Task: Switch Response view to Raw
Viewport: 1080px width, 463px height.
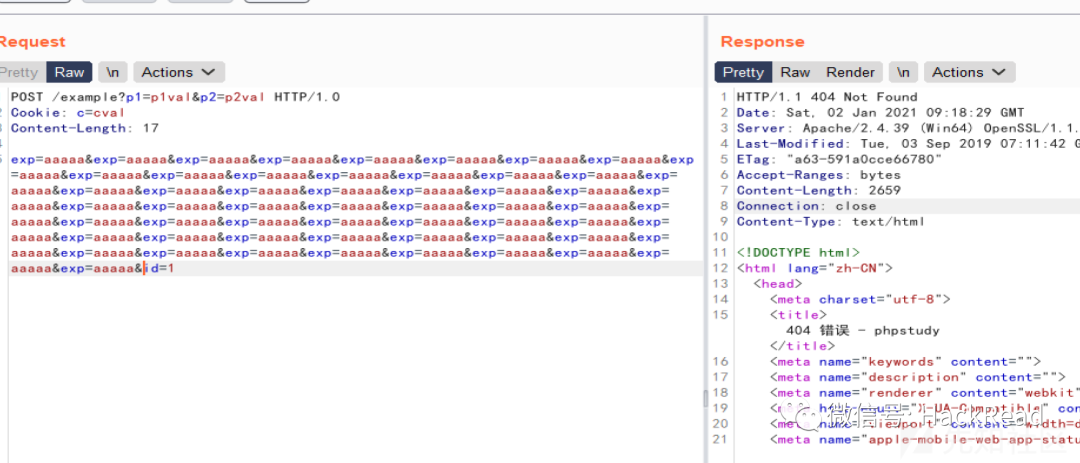Action: [x=795, y=72]
